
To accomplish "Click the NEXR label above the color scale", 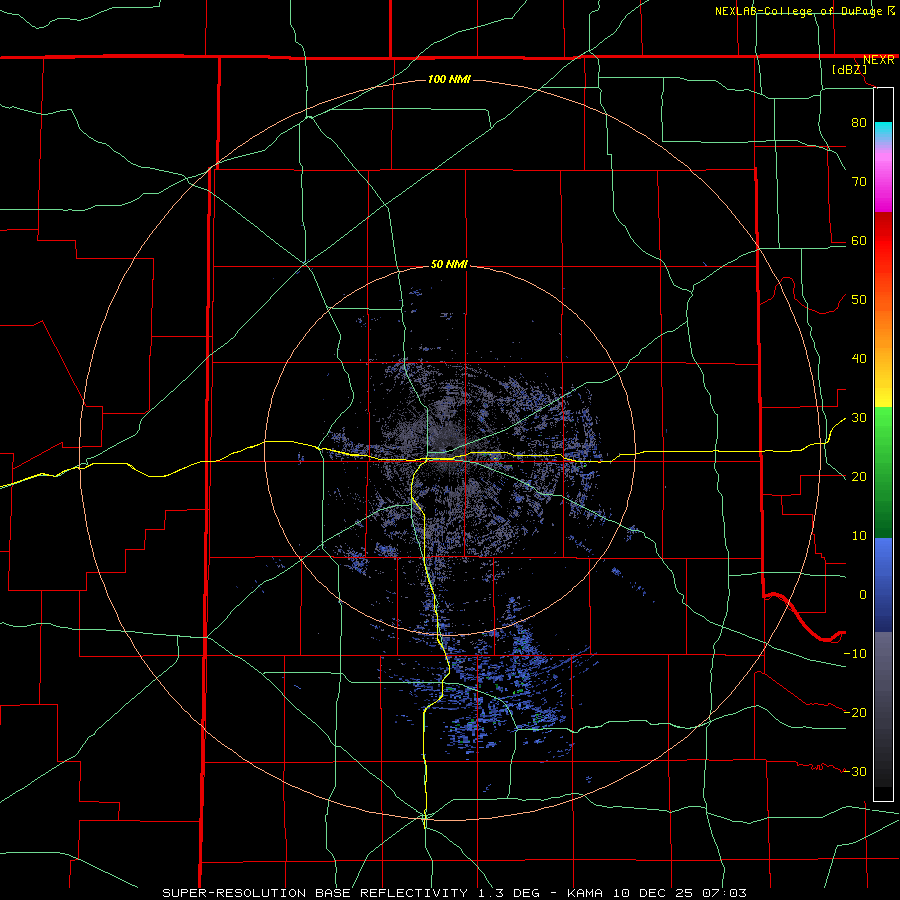I will coord(878,60).
